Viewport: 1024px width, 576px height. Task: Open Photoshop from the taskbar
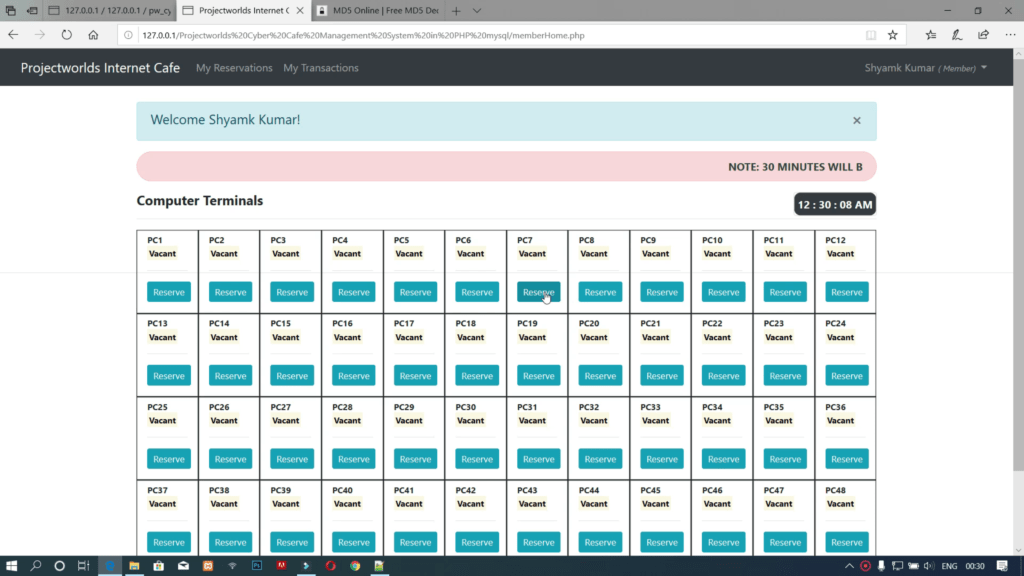point(256,566)
